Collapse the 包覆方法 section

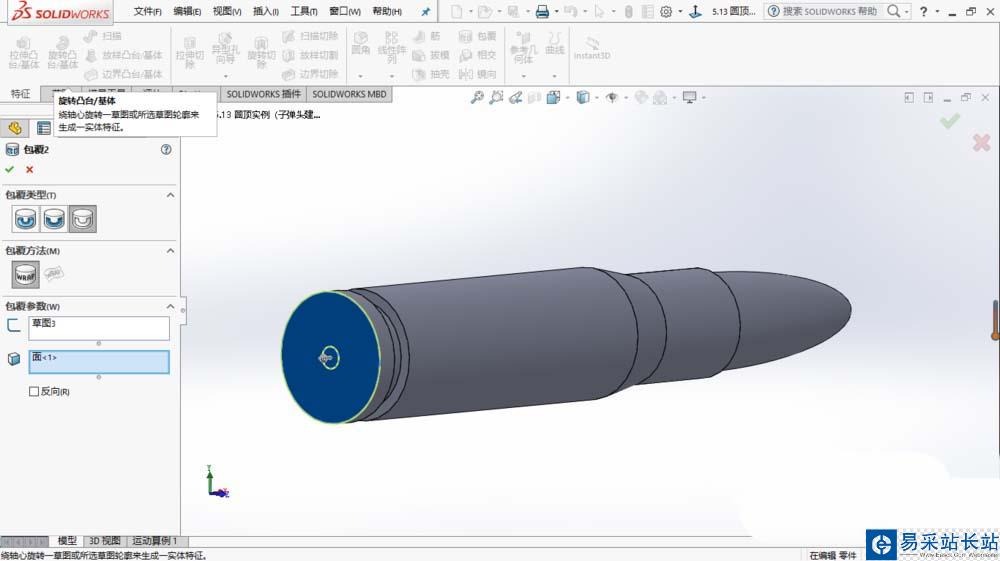(170, 251)
